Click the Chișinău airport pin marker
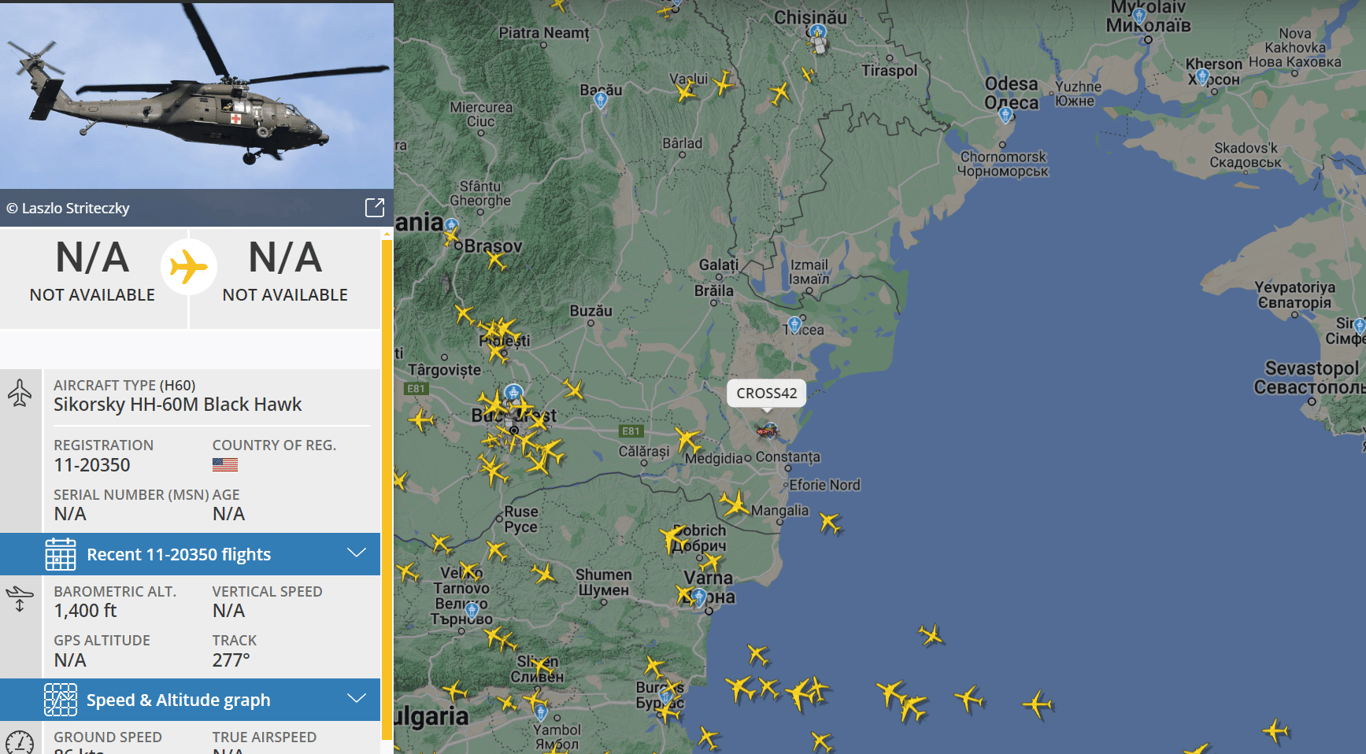 [x=818, y=33]
